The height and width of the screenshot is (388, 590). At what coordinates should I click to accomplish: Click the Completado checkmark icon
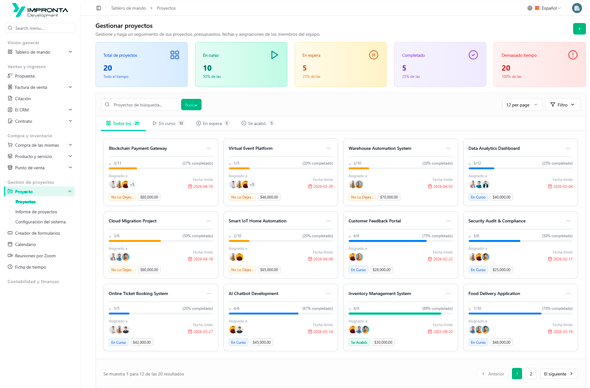point(473,55)
